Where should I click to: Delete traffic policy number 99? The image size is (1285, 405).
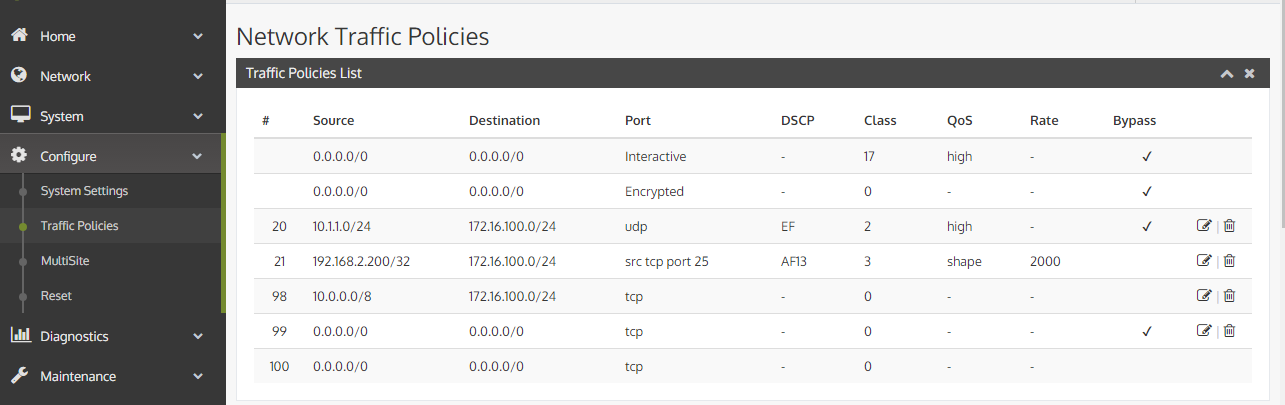(x=1229, y=331)
